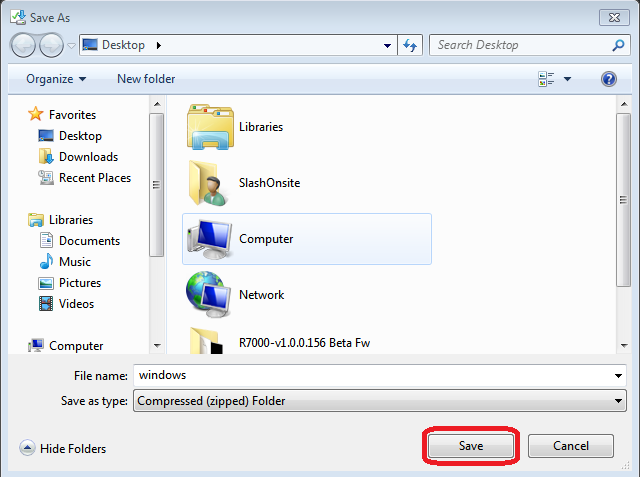The height and width of the screenshot is (477, 640).
Task: Click file list scrollbar up arrow
Action: [x=624, y=104]
